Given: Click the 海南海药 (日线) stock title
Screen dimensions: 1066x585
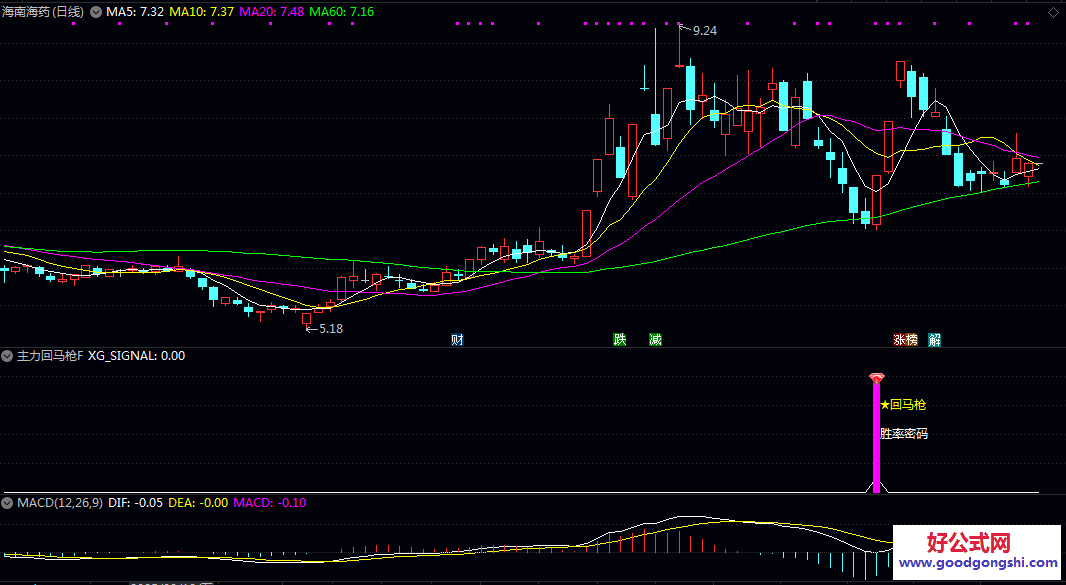Looking at the screenshot, I should point(44,11).
